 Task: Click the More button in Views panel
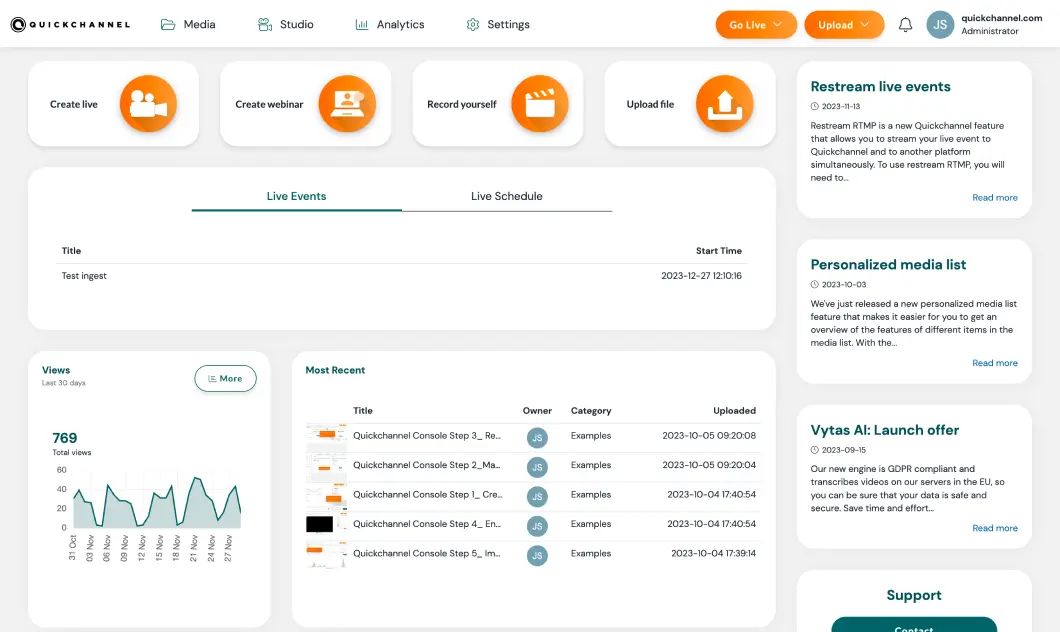coord(225,378)
